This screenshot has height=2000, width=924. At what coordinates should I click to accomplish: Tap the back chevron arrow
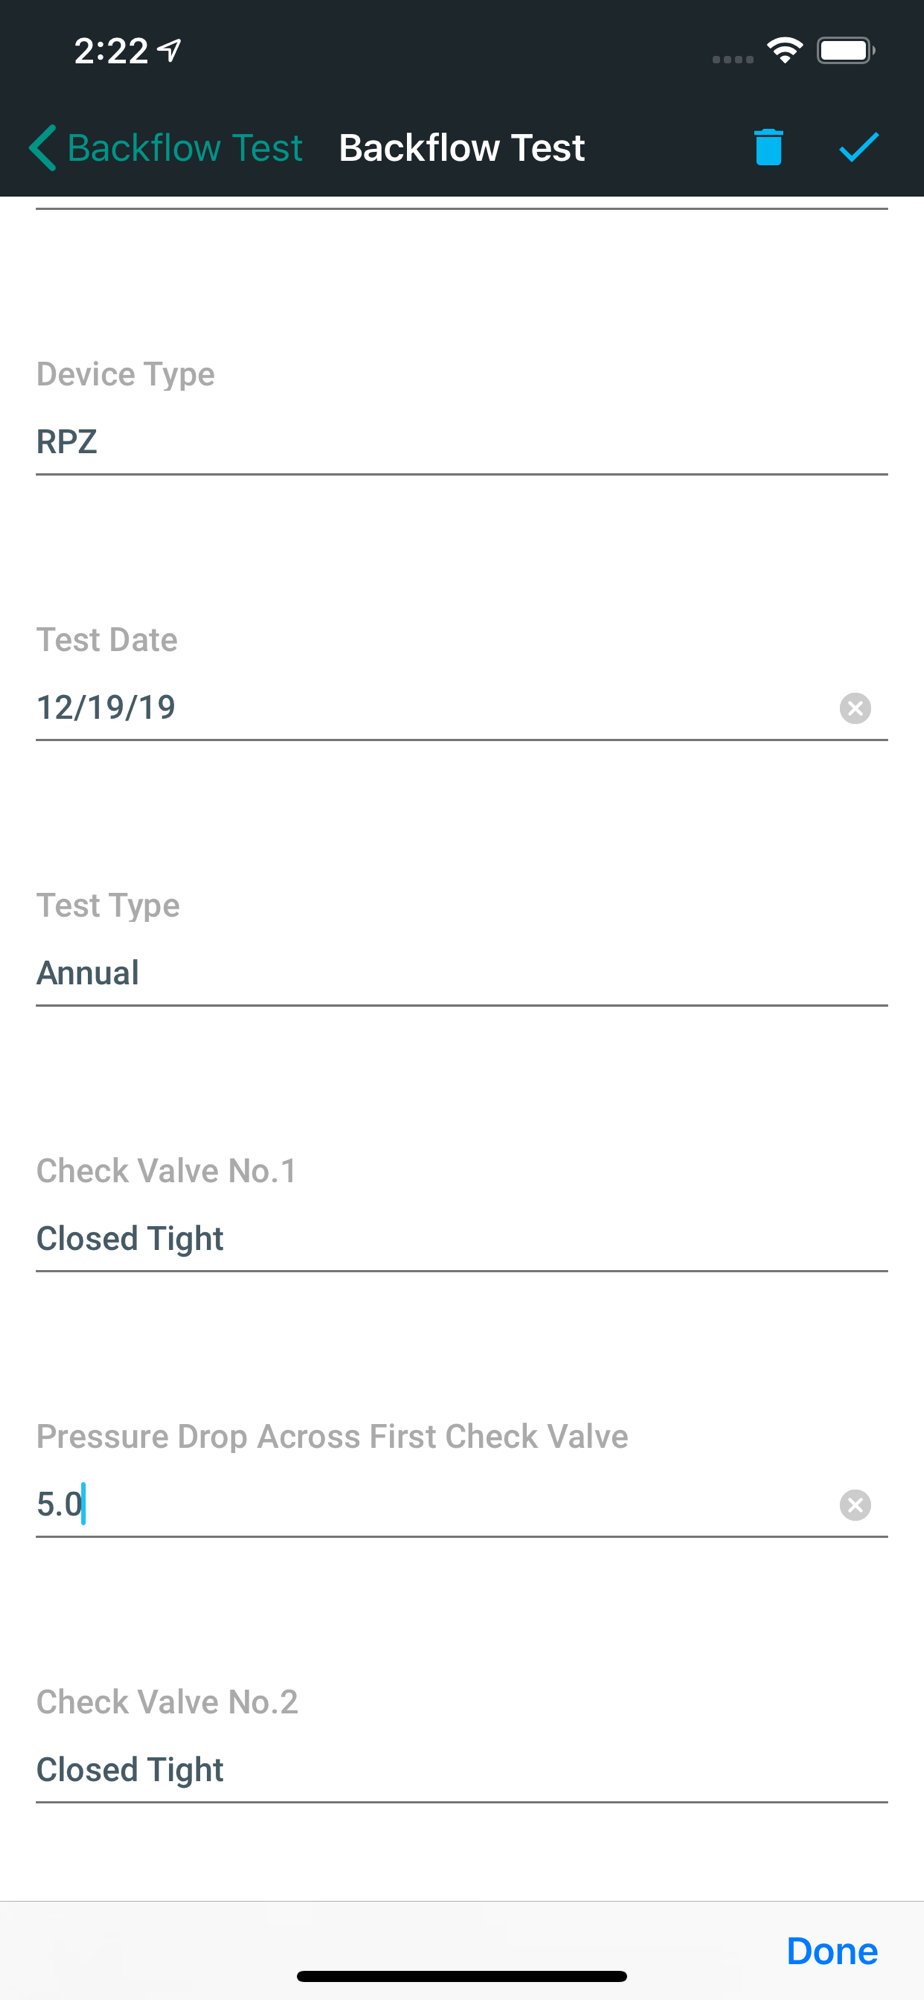(x=42, y=148)
